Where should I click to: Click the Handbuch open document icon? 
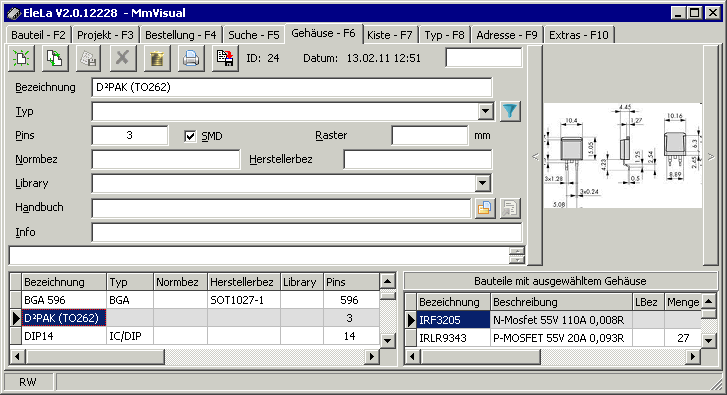(x=510, y=208)
